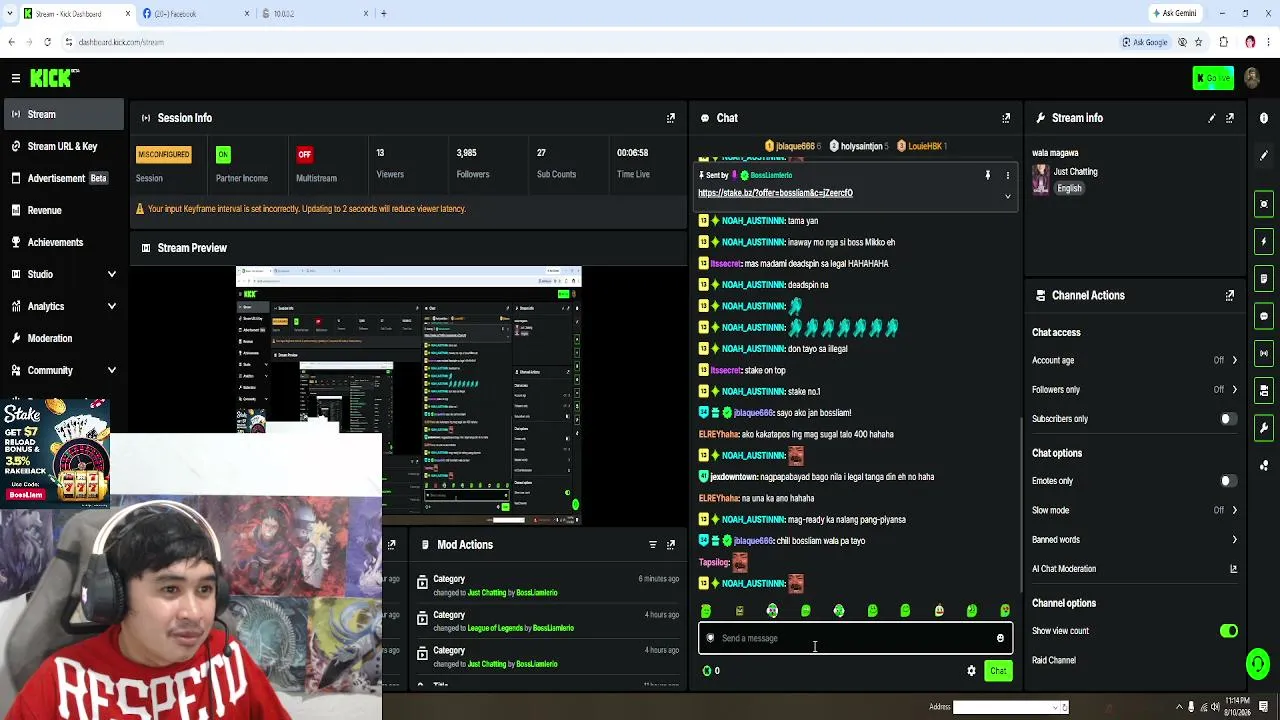Click the Multistream OFF badge
Image resolution: width=1280 pixels, height=720 pixels.
(x=304, y=154)
